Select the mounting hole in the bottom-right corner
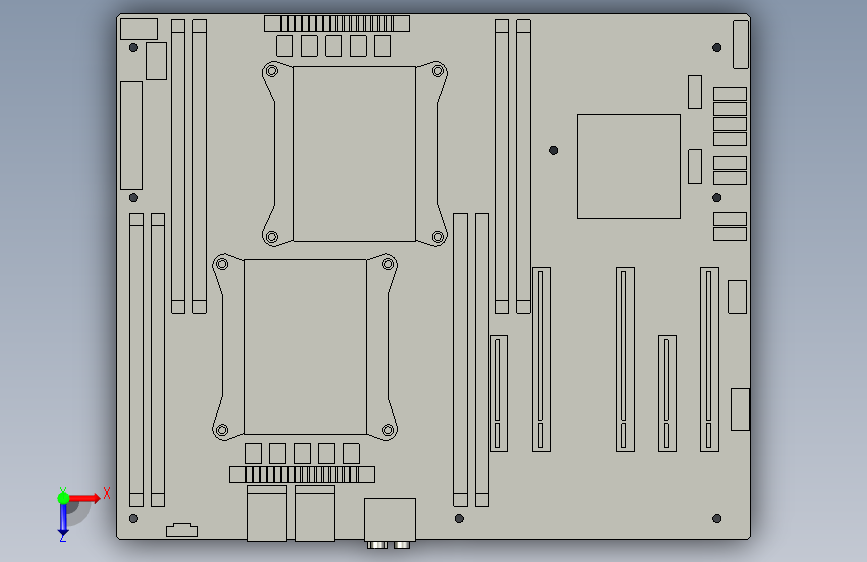 pos(717,518)
